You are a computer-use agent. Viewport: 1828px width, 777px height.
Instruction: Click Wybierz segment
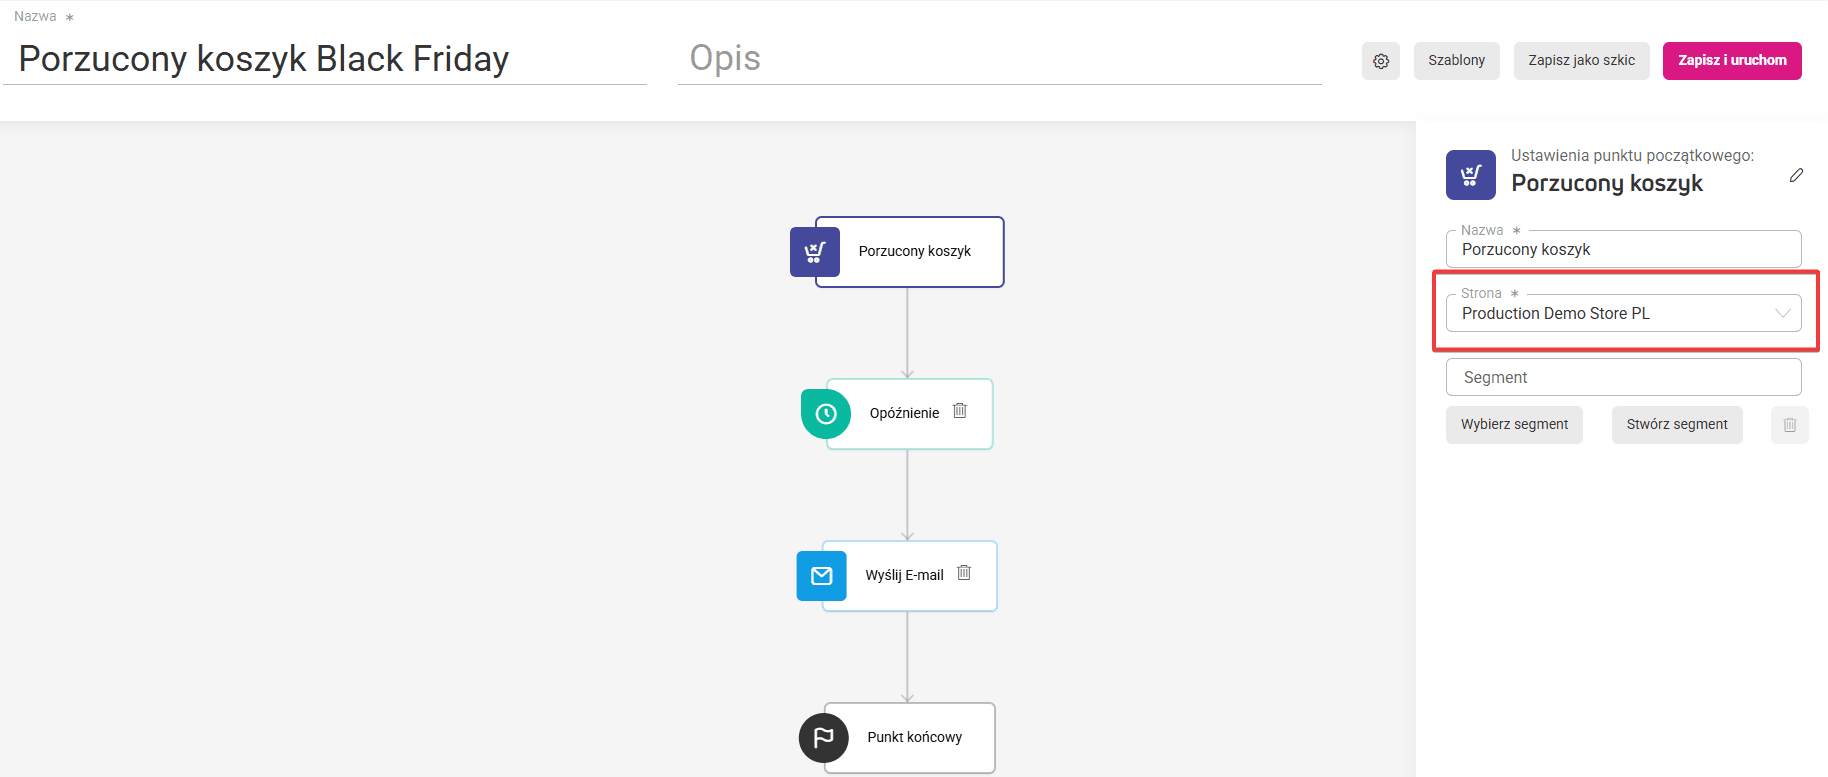pyautogui.click(x=1514, y=425)
